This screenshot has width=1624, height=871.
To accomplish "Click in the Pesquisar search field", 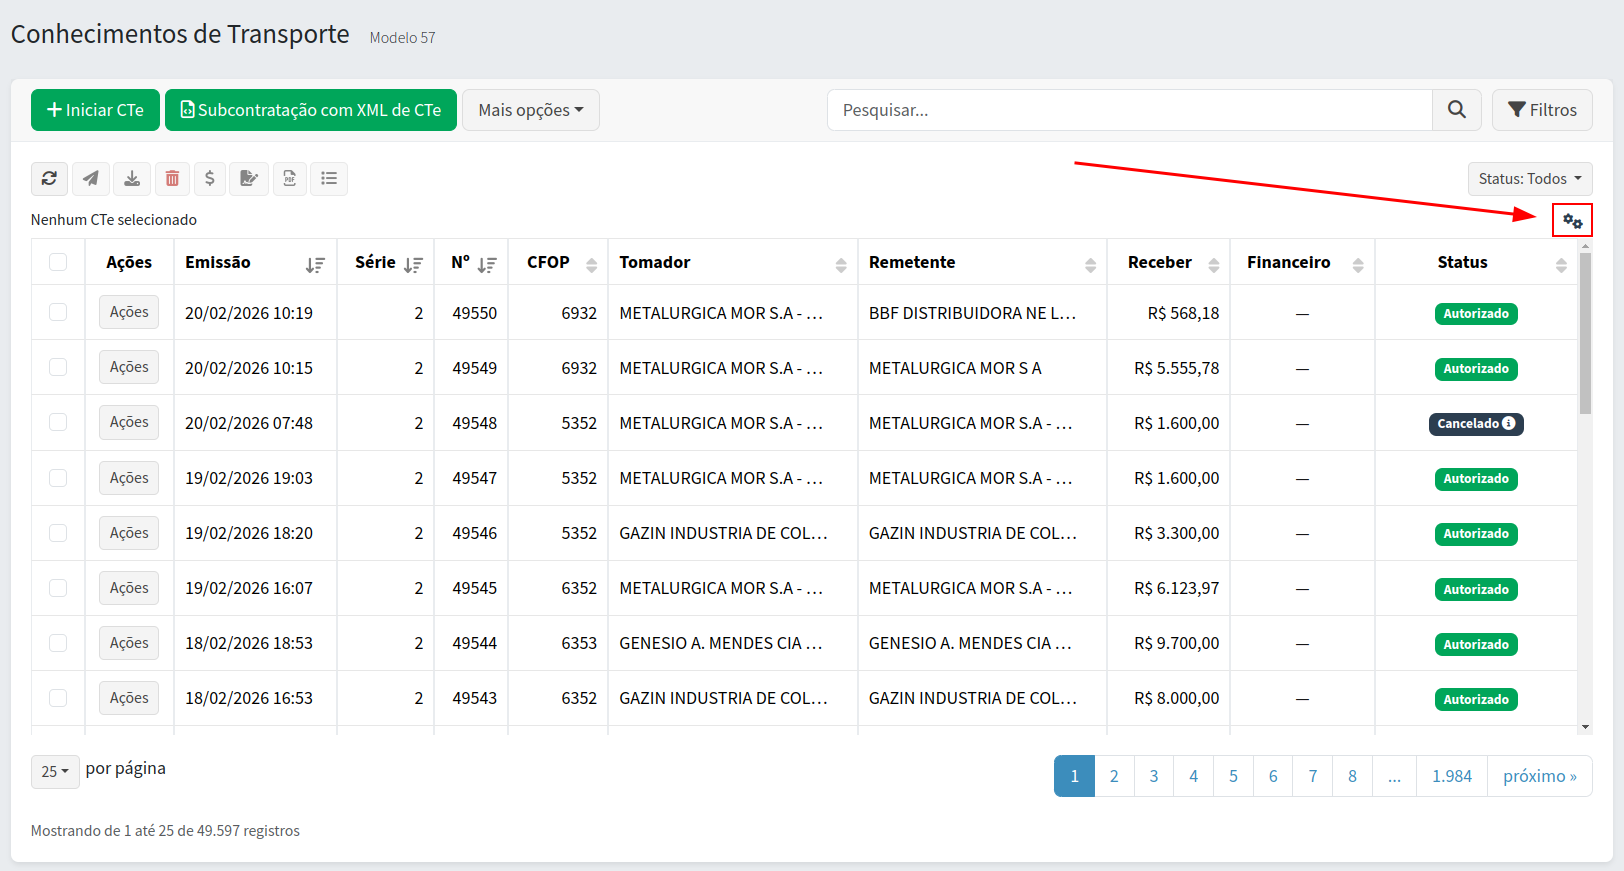I will tap(1129, 110).
